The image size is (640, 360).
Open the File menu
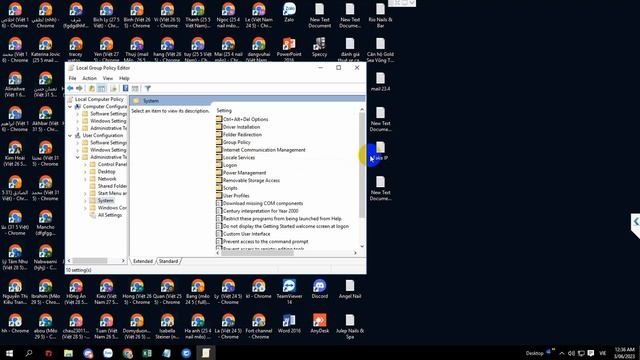72,78
